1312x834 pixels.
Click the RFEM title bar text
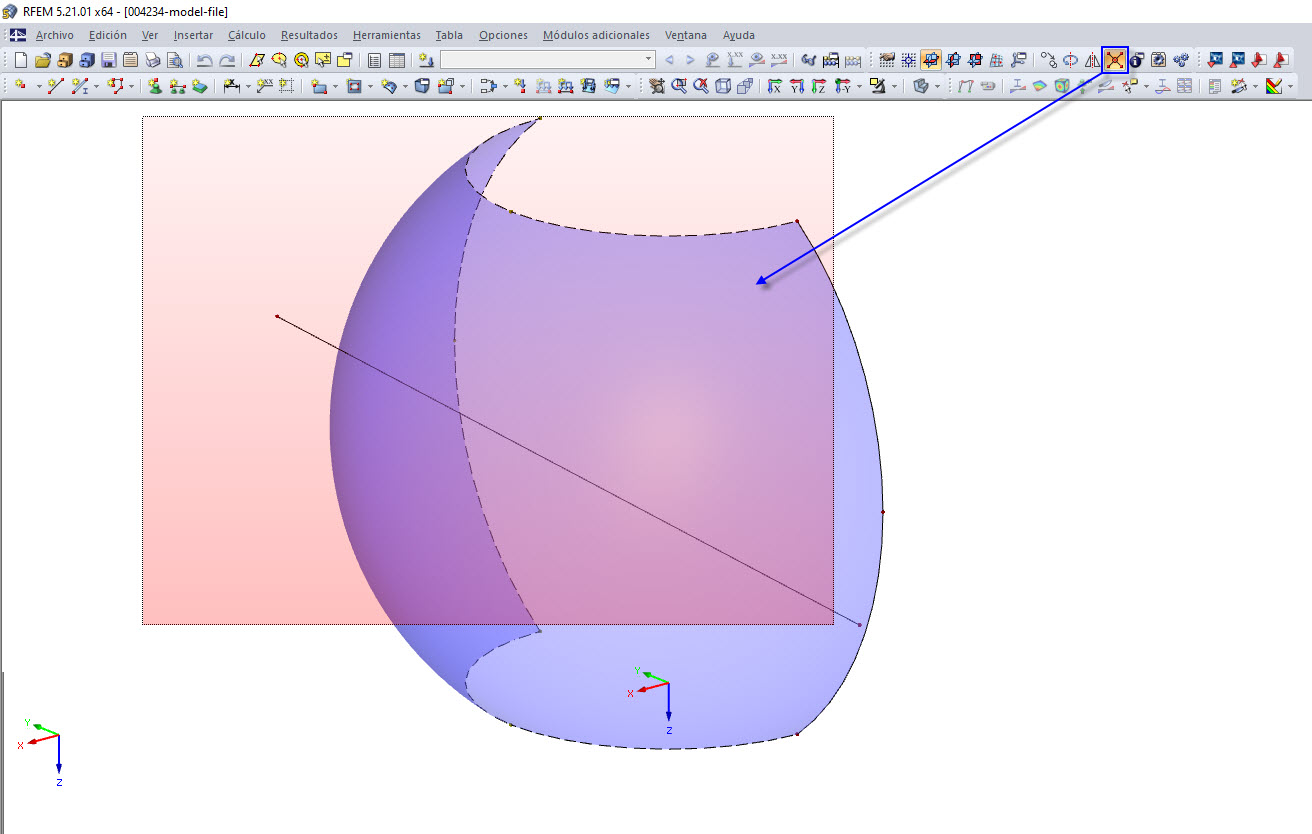tap(125, 11)
